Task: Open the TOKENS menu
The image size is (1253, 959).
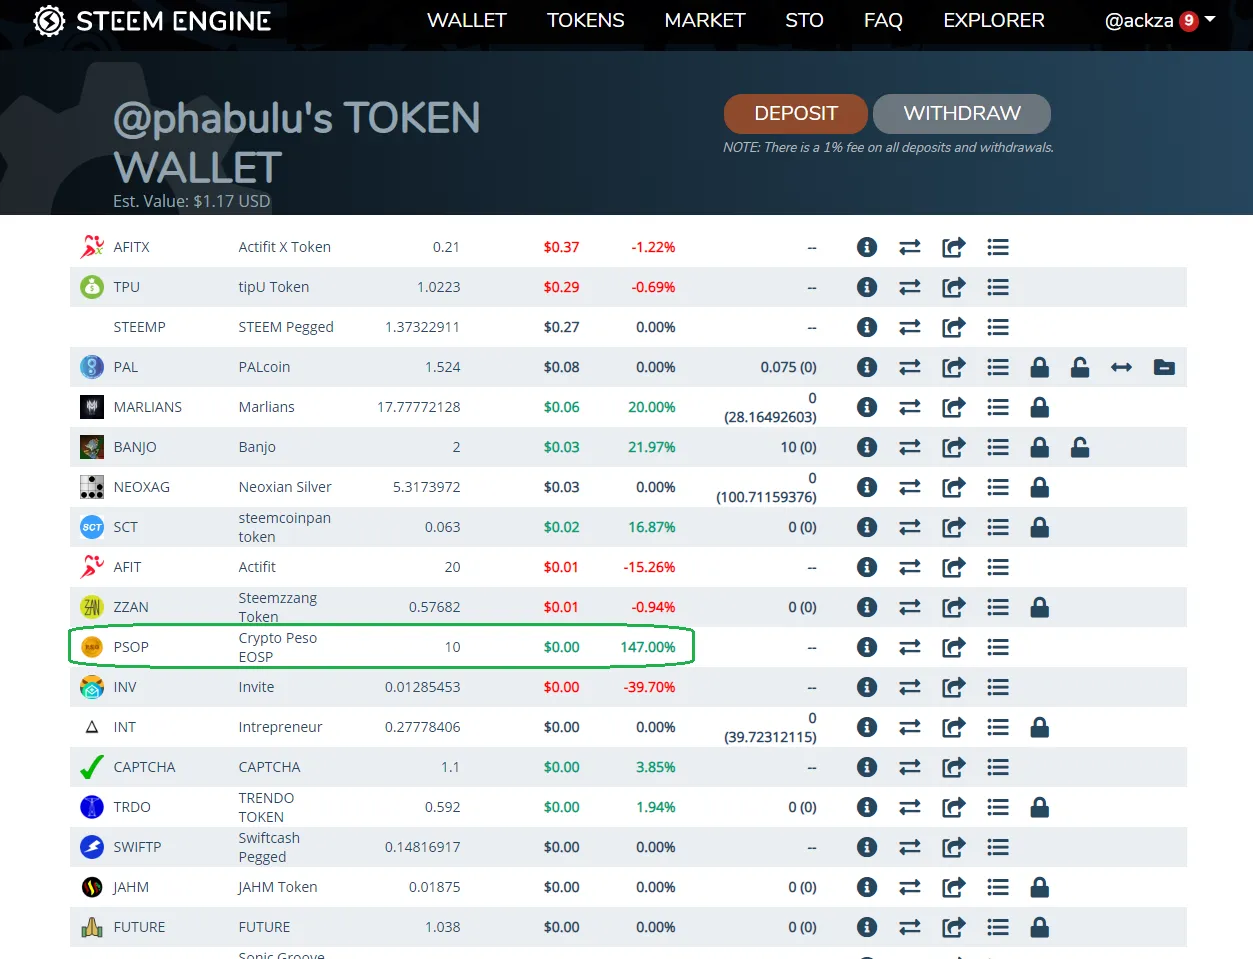Action: point(586,21)
